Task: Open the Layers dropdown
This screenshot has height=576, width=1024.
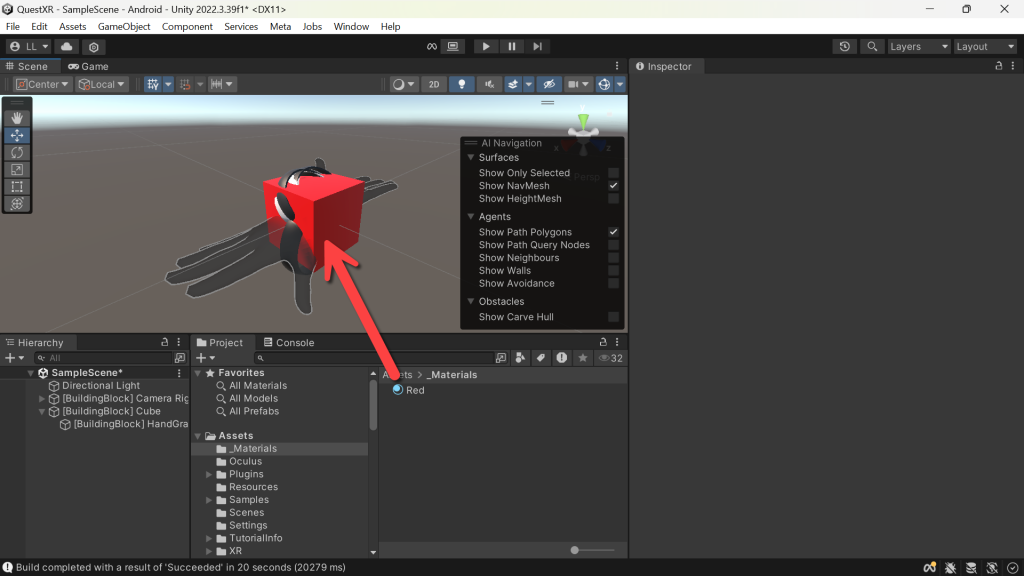Action: point(918,46)
